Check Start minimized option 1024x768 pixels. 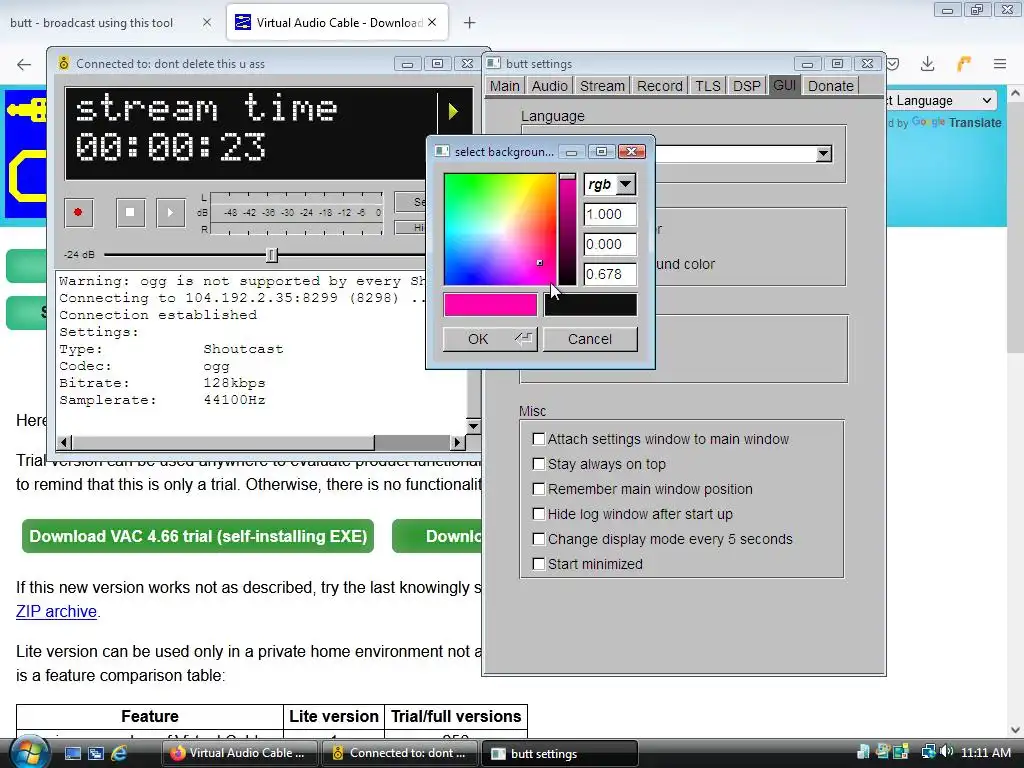pos(539,564)
